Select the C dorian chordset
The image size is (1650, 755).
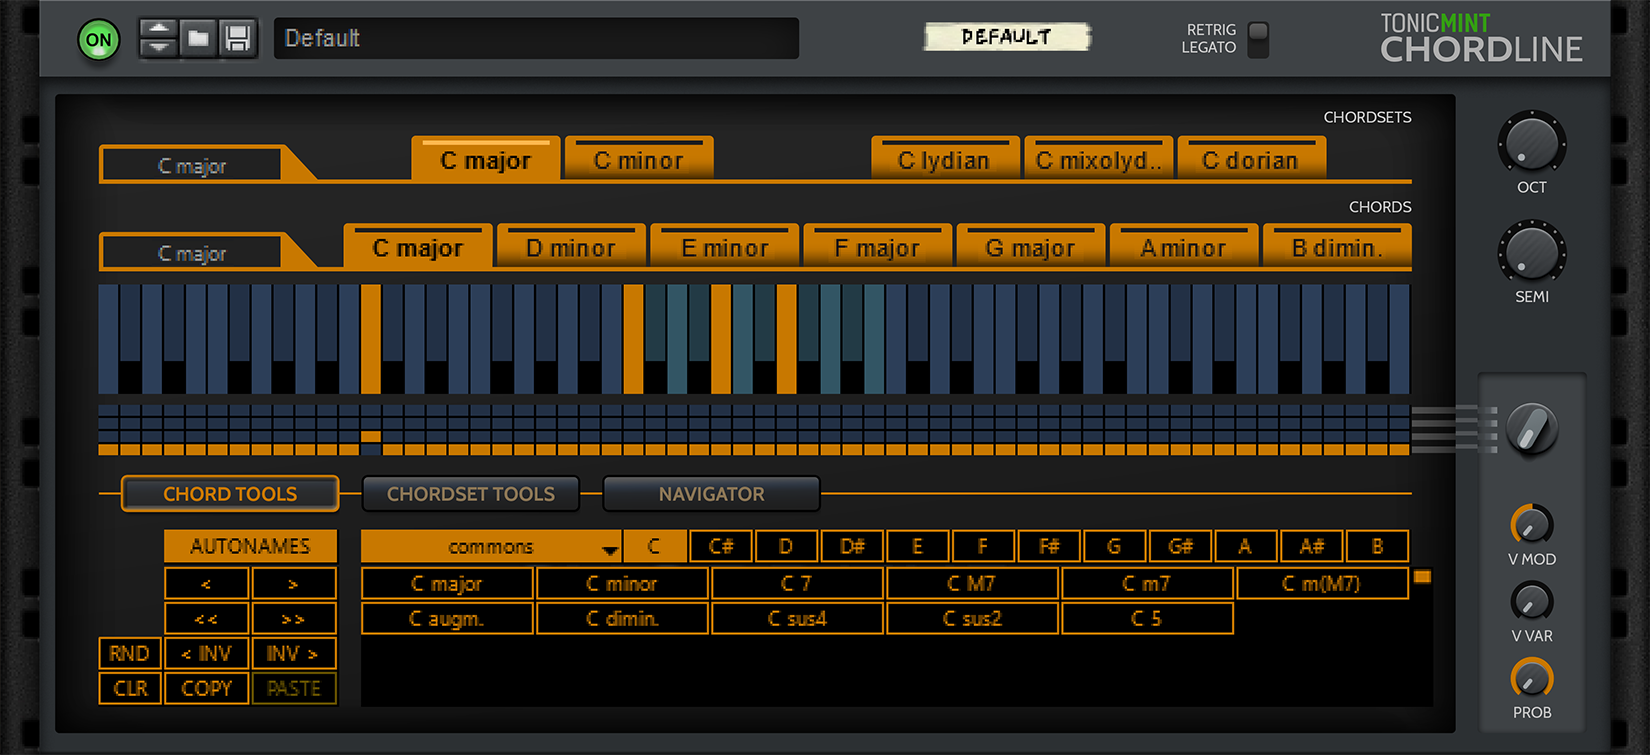(1250, 160)
